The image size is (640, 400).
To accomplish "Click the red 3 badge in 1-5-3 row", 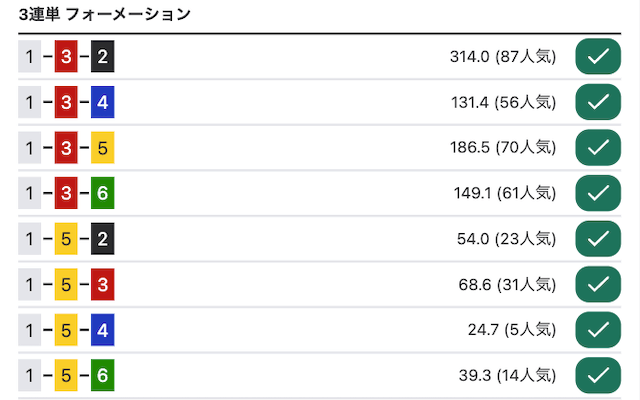I will (102, 284).
